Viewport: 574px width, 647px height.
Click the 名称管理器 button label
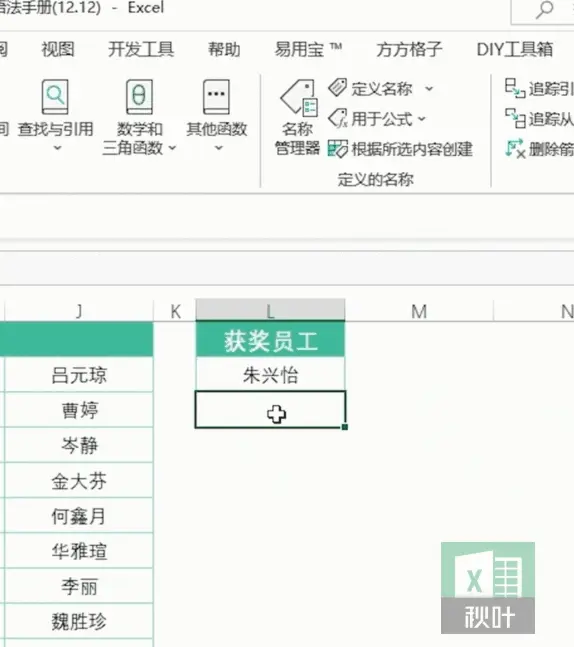coord(298,138)
